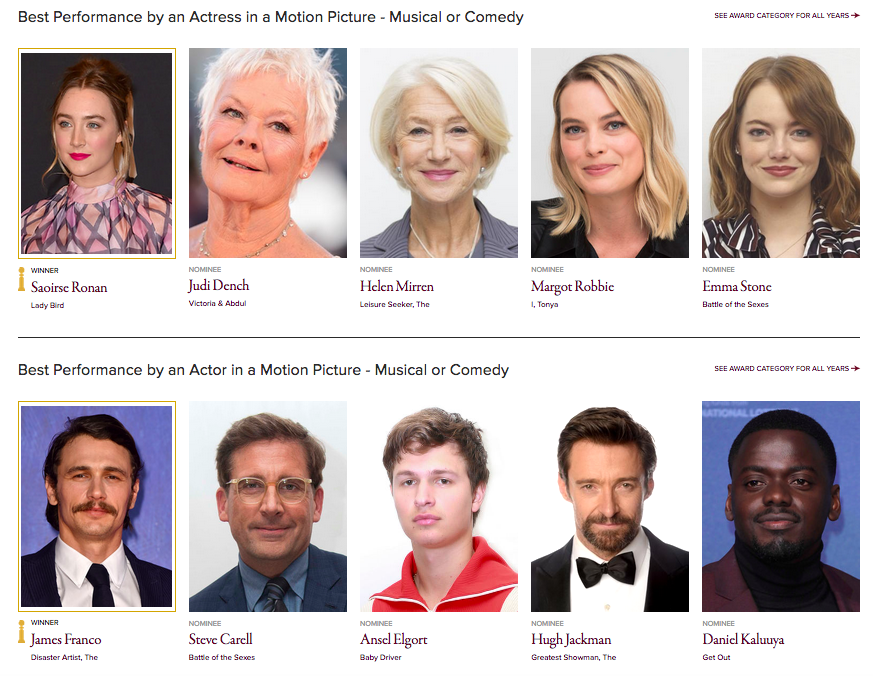Click the photo above the Emma Stone caption
873x676 pixels.
pyautogui.click(x=780, y=153)
